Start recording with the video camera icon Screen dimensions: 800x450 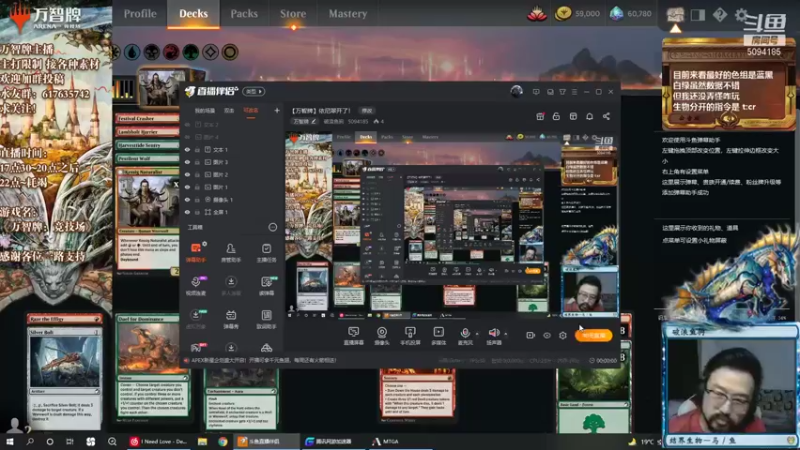(x=531, y=335)
